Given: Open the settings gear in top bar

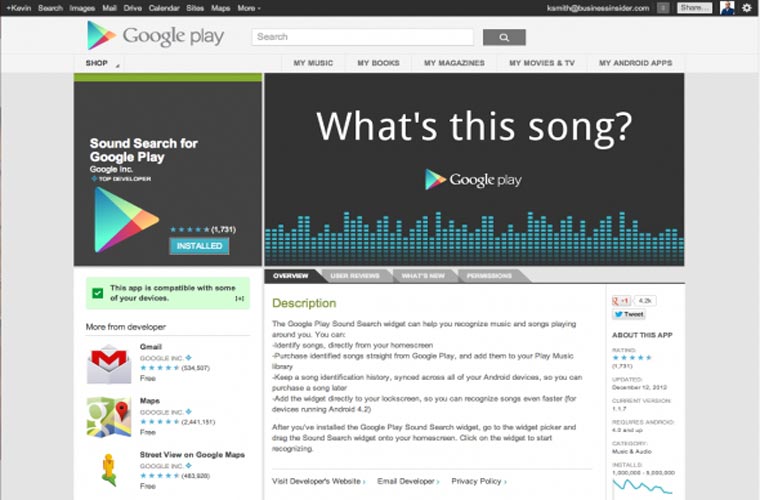Looking at the screenshot, I should click(x=746, y=8).
